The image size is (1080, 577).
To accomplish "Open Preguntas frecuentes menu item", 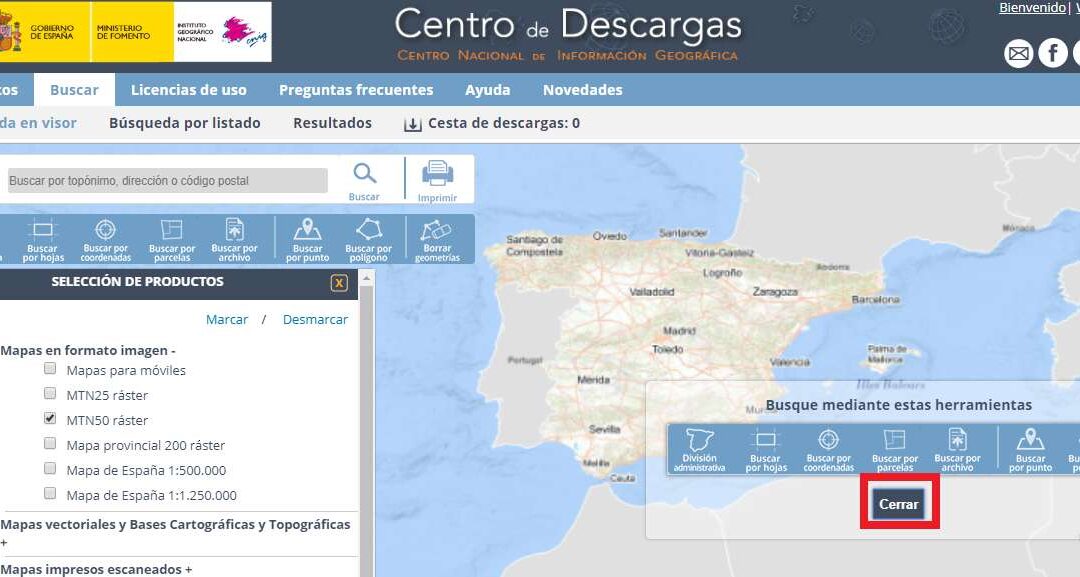I will tap(356, 90).
